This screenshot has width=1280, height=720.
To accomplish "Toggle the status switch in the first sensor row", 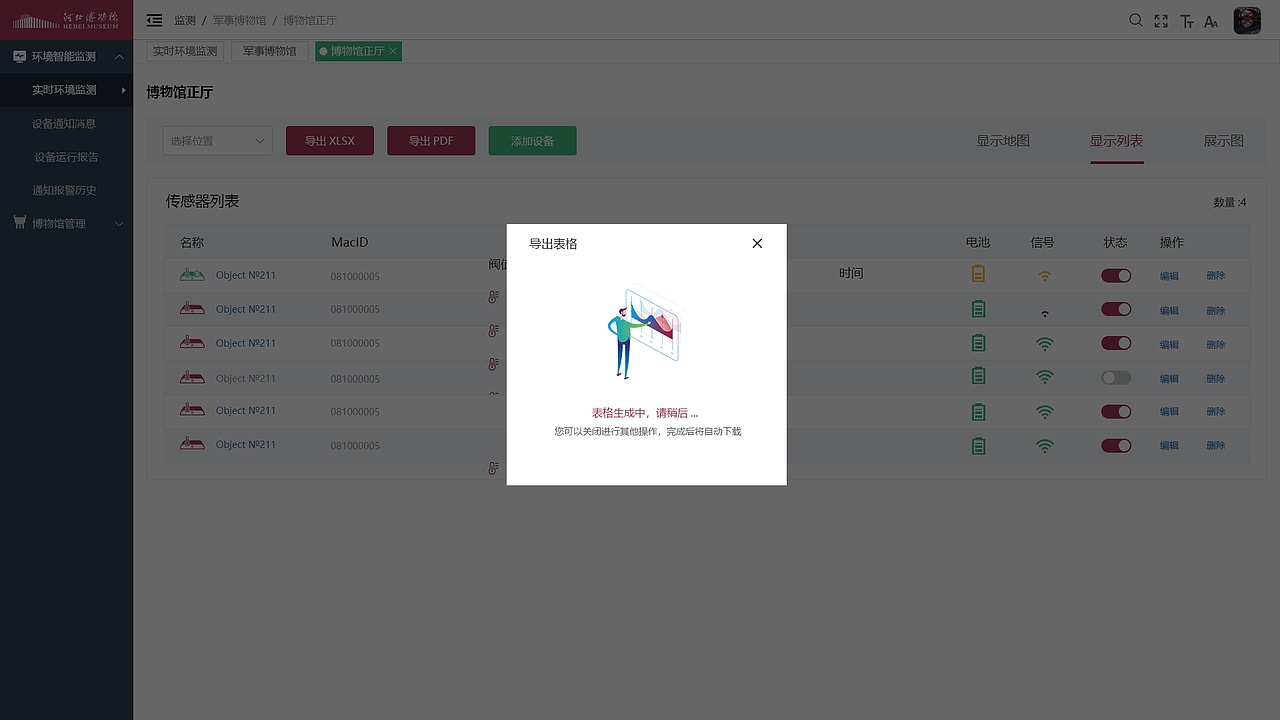I will pyautogui.click(x=1116, y=275).
